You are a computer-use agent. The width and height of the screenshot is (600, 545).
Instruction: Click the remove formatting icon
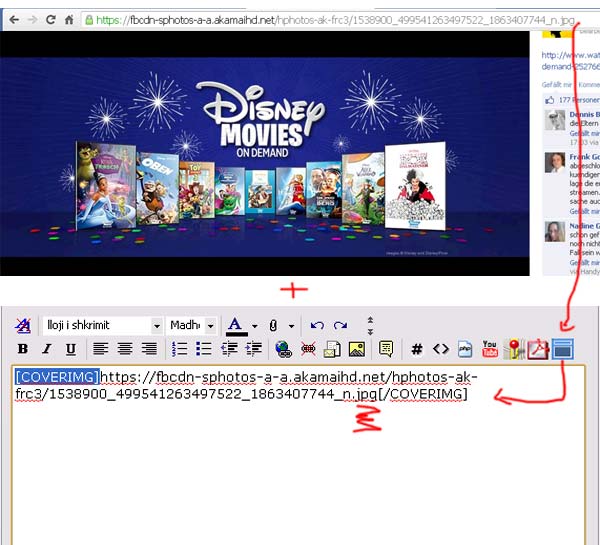click(23, 326)
